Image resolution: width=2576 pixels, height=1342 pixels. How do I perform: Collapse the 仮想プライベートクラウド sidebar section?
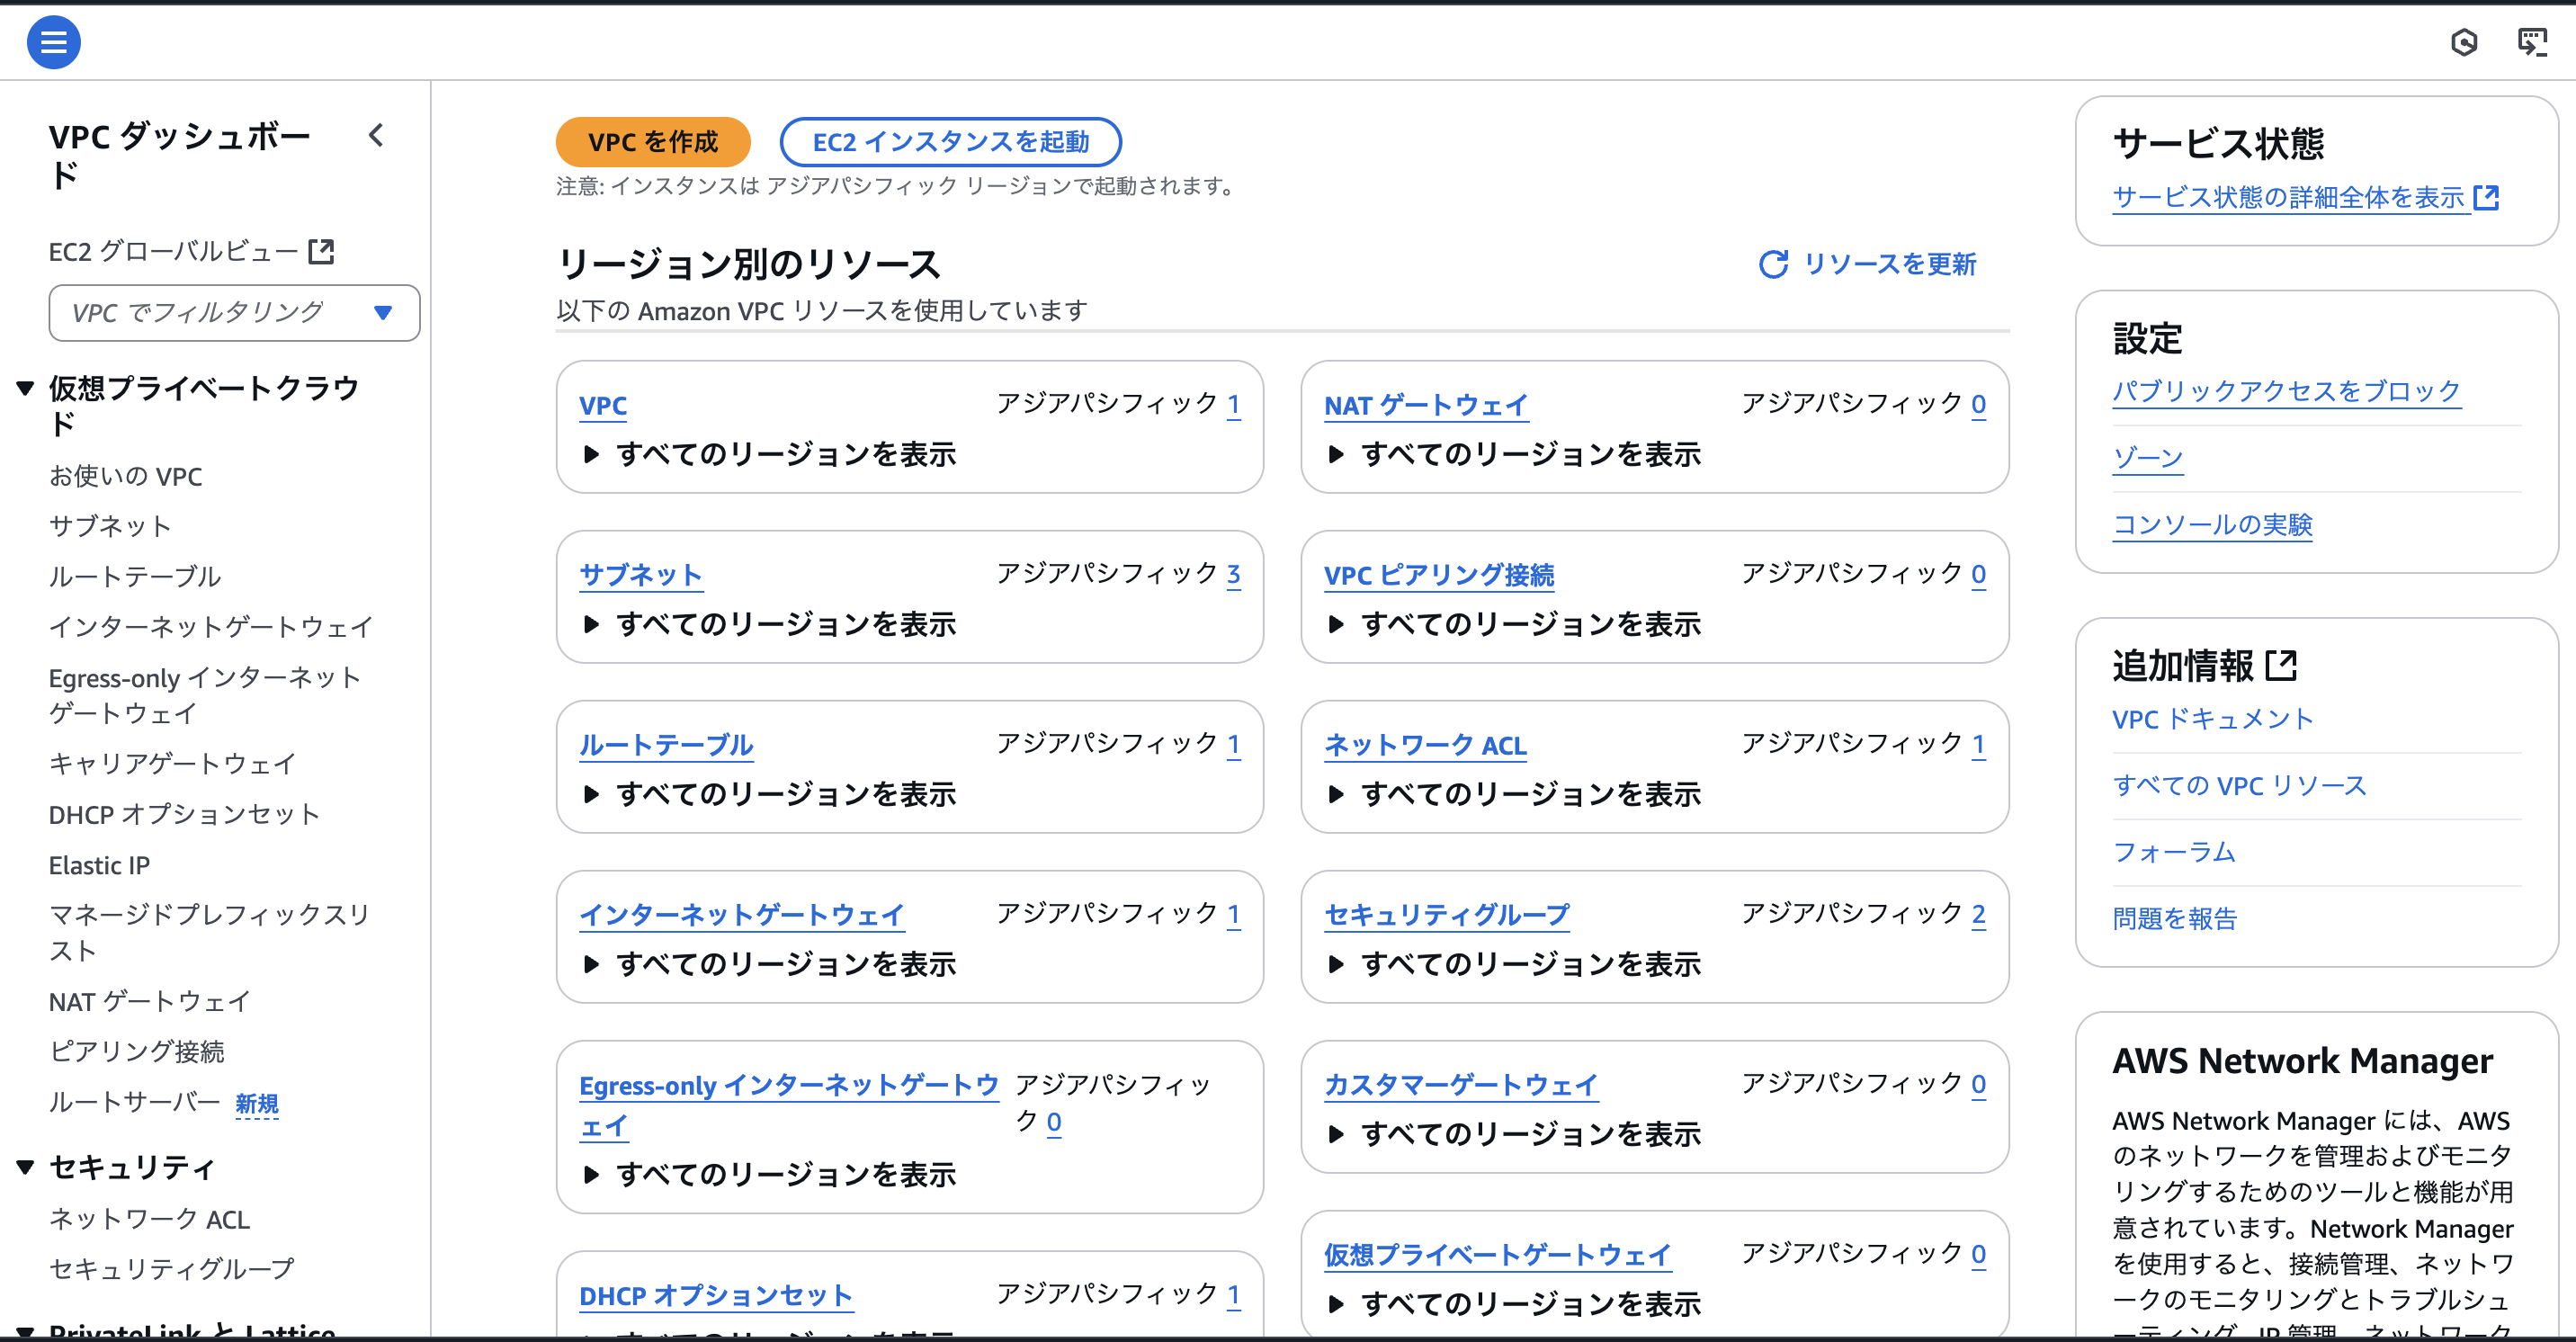[x=26, y=388]
